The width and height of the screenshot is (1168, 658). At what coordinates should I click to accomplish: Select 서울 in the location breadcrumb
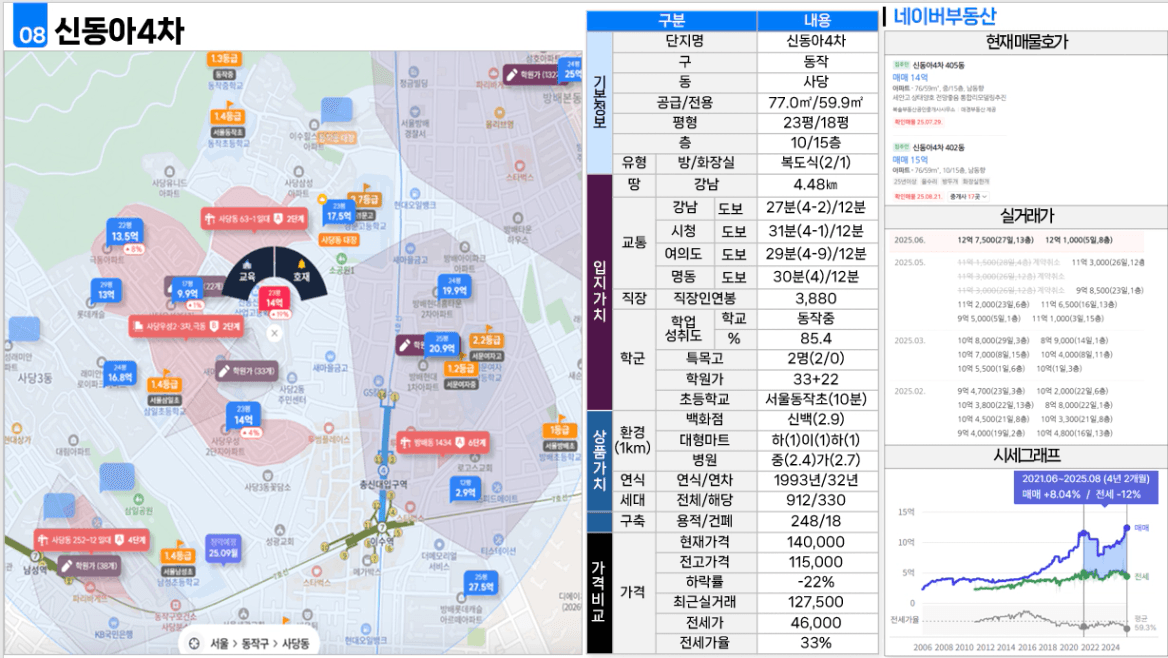coord(219,643)
